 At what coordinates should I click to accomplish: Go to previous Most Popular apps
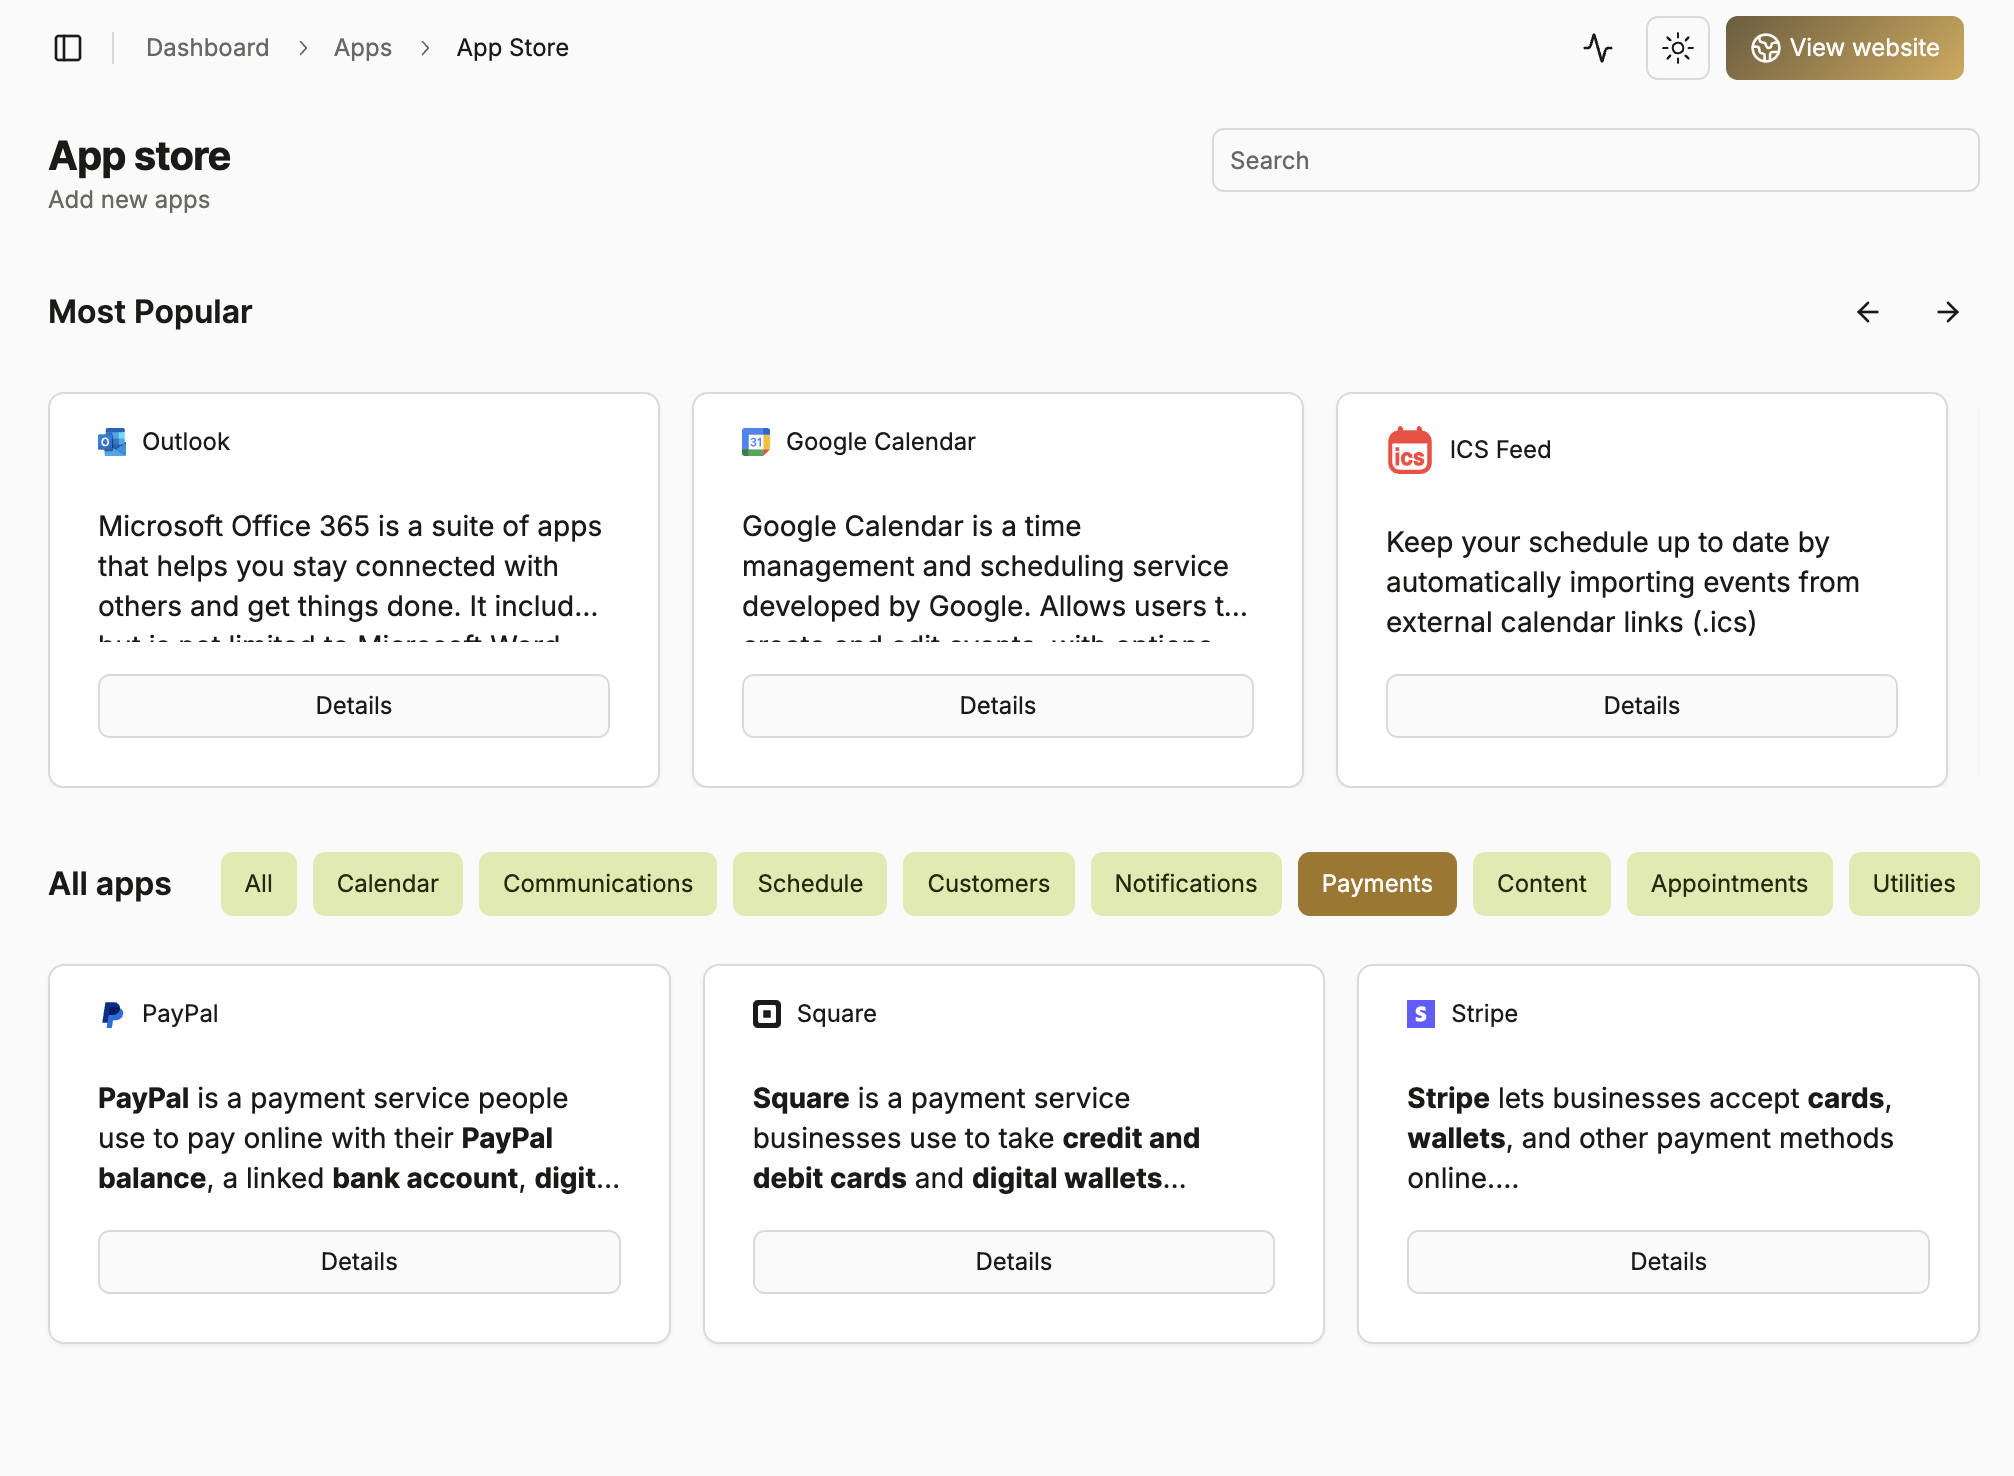pyautogui.click(x=1868, y=312)
